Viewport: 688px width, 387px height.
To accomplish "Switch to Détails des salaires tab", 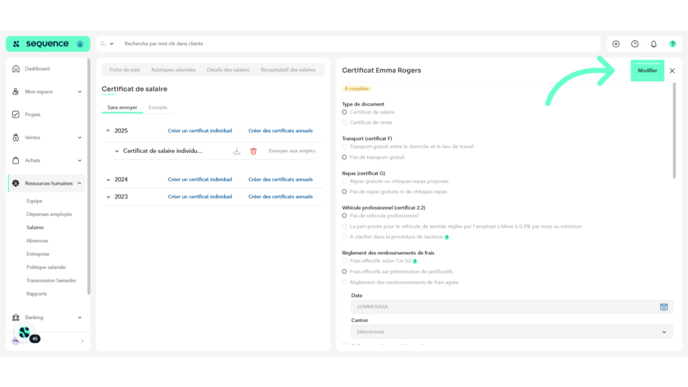I will click(x=228, y=70).
